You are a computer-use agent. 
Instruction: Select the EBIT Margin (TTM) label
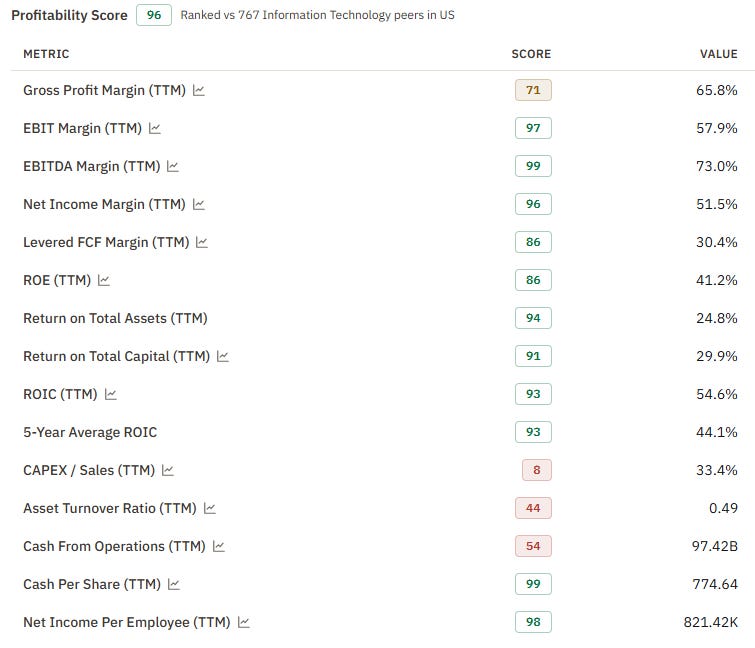[82, 129]
